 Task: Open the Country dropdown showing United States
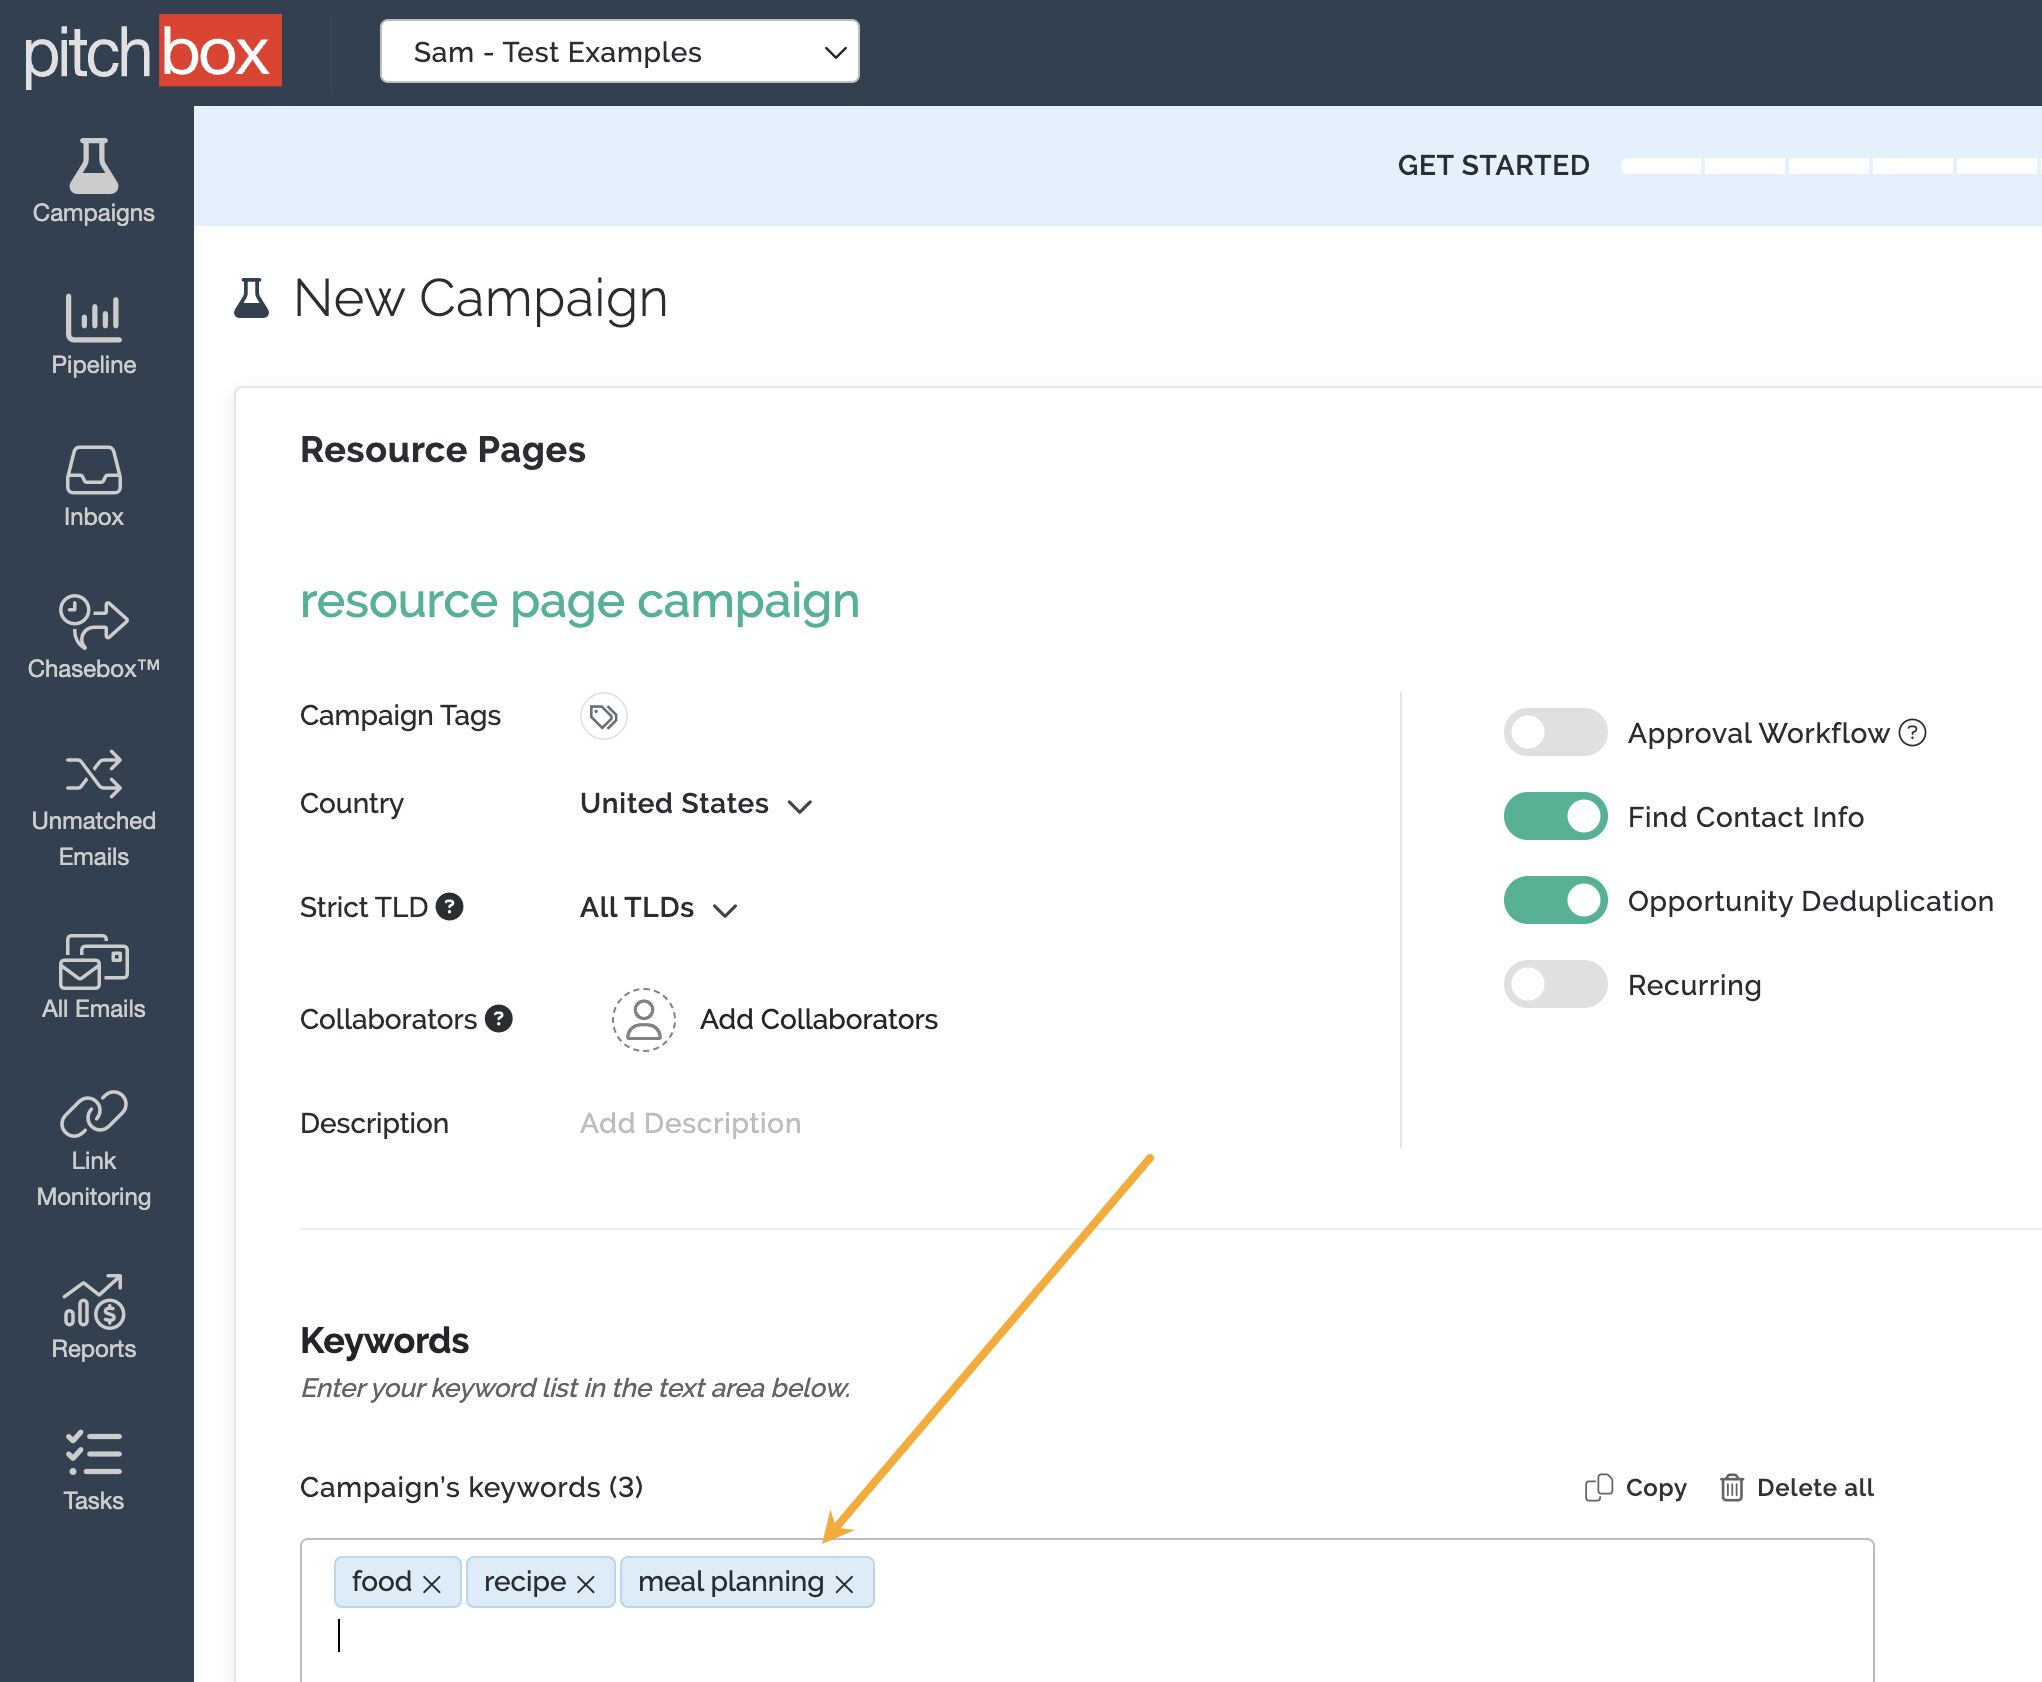(x=697, y=804)
